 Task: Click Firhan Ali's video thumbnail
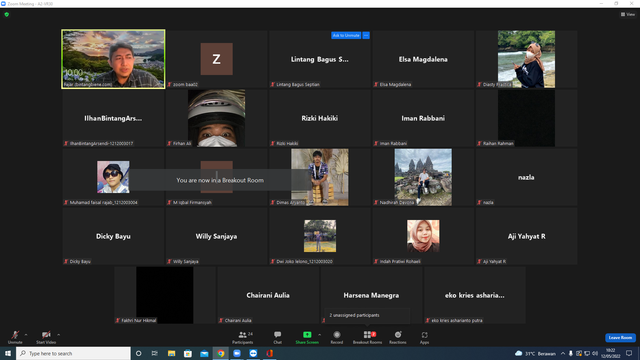click(216, 118)
